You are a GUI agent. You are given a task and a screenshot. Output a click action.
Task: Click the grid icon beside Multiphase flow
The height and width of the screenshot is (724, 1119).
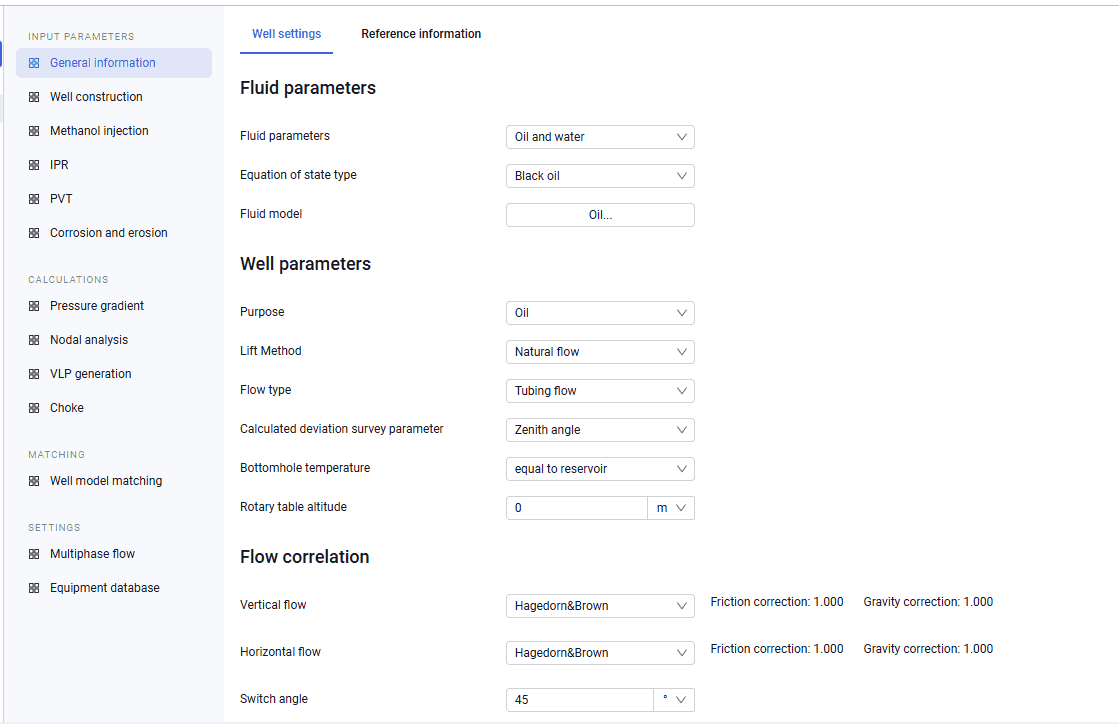[x=34, y=554]
